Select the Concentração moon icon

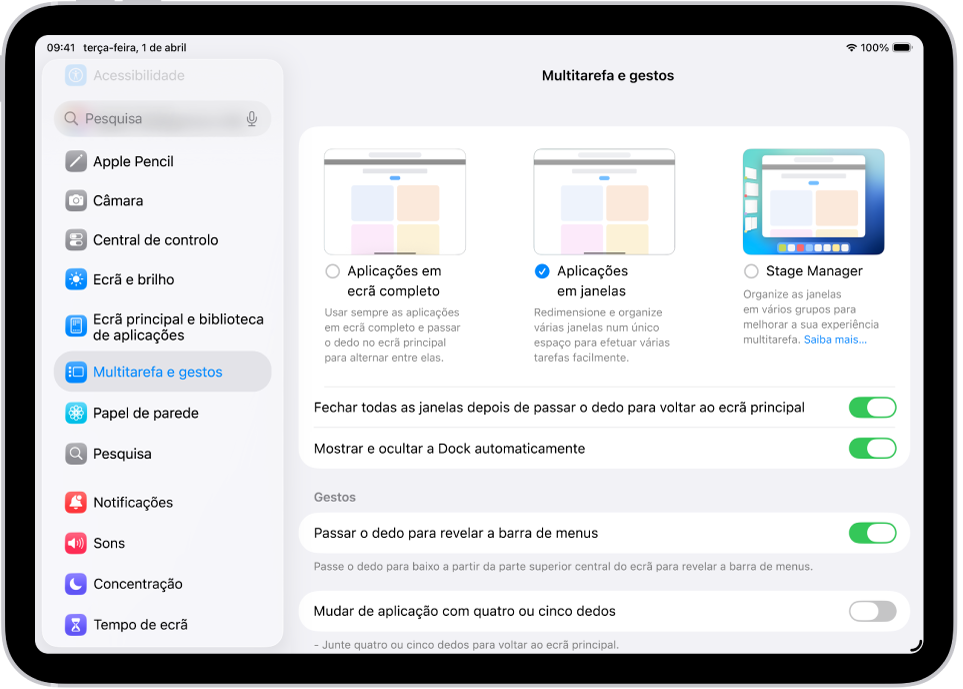pyautogui.click(x=76, y=584)
